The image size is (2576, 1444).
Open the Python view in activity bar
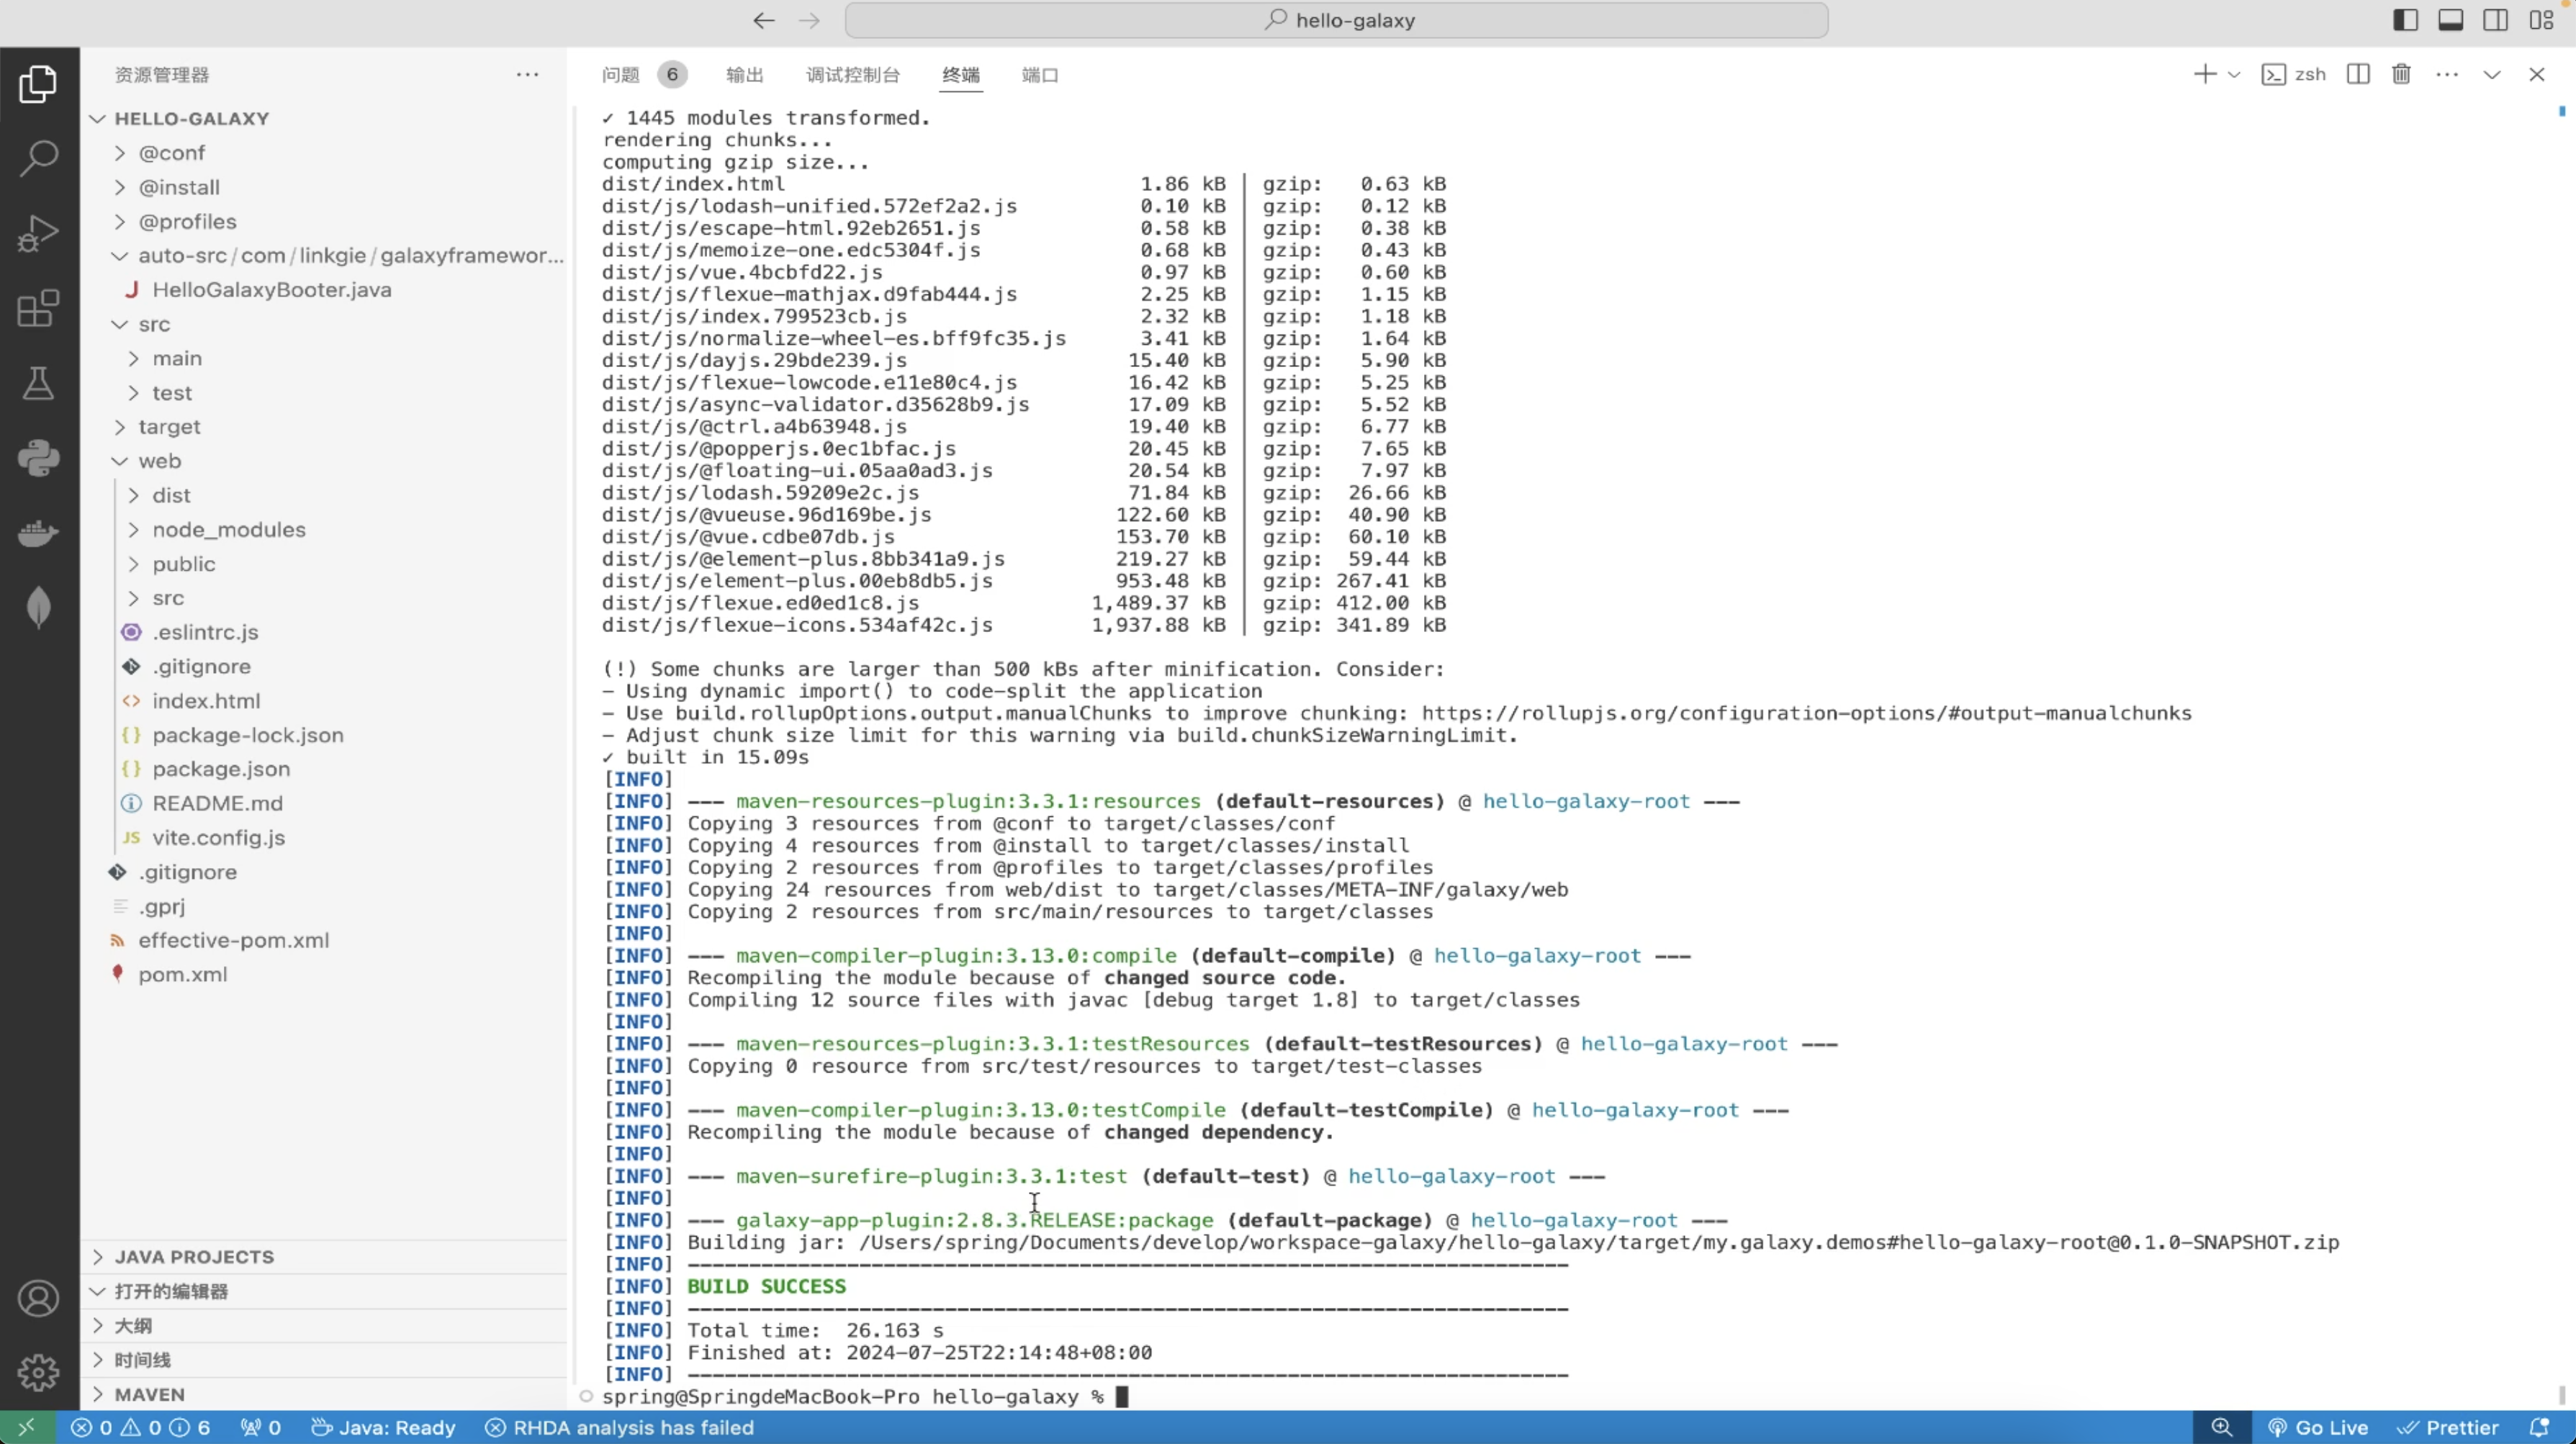click(x=38, y=458)
